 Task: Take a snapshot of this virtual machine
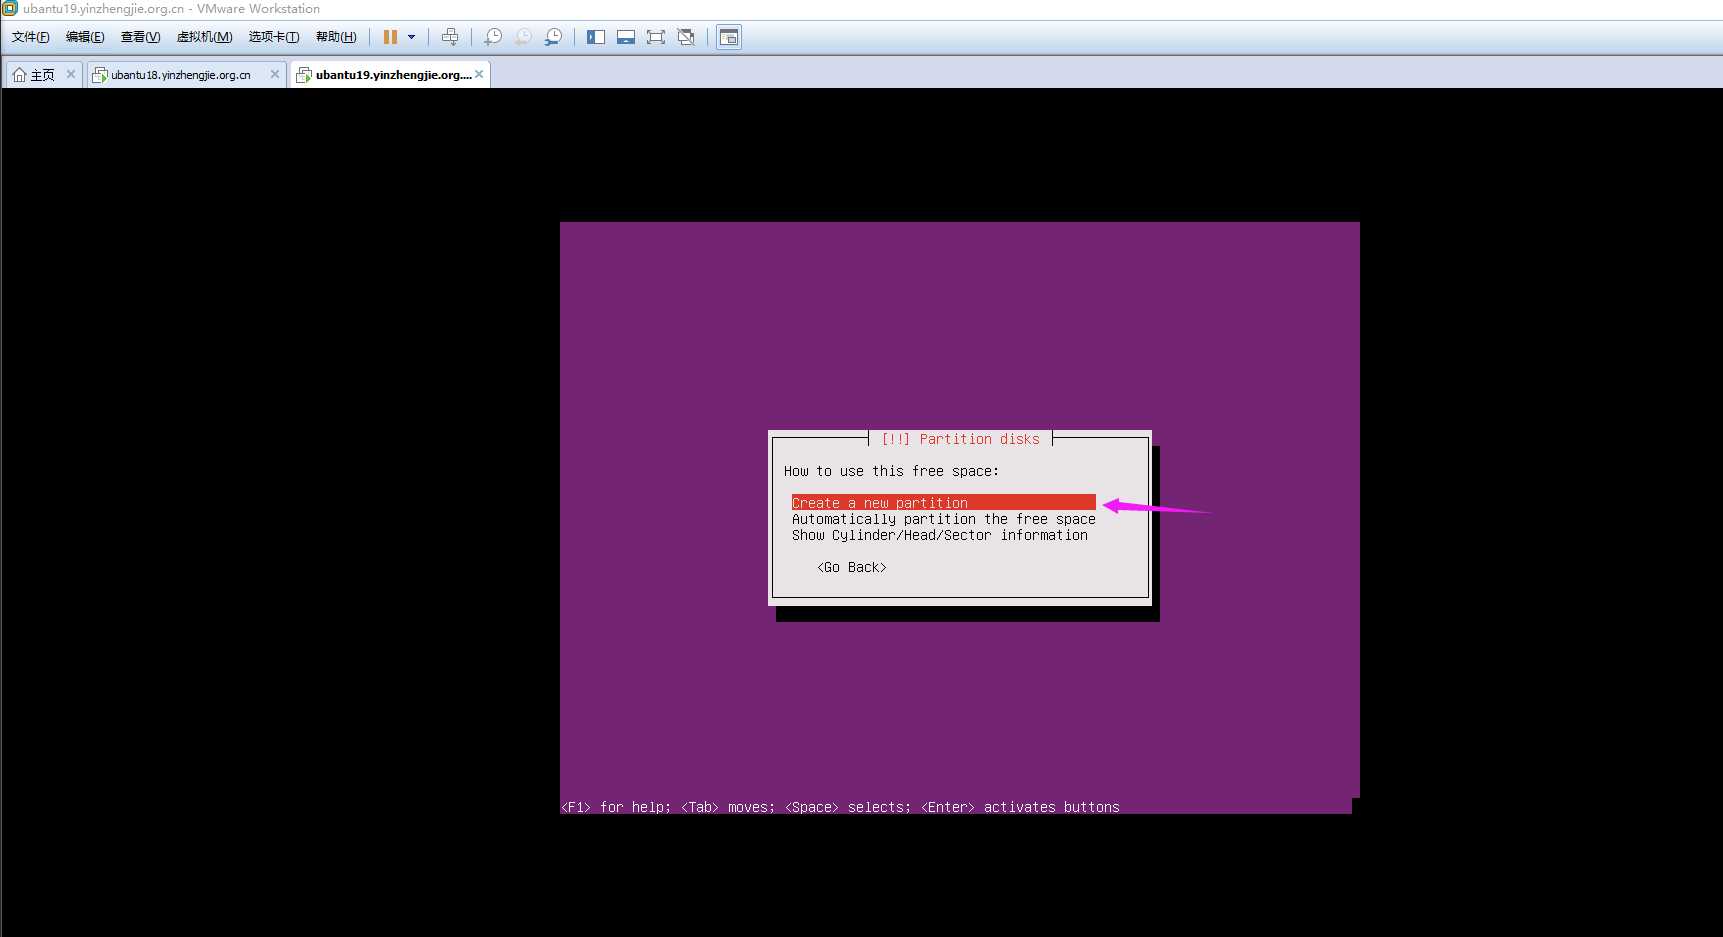(x=493, y=37)
